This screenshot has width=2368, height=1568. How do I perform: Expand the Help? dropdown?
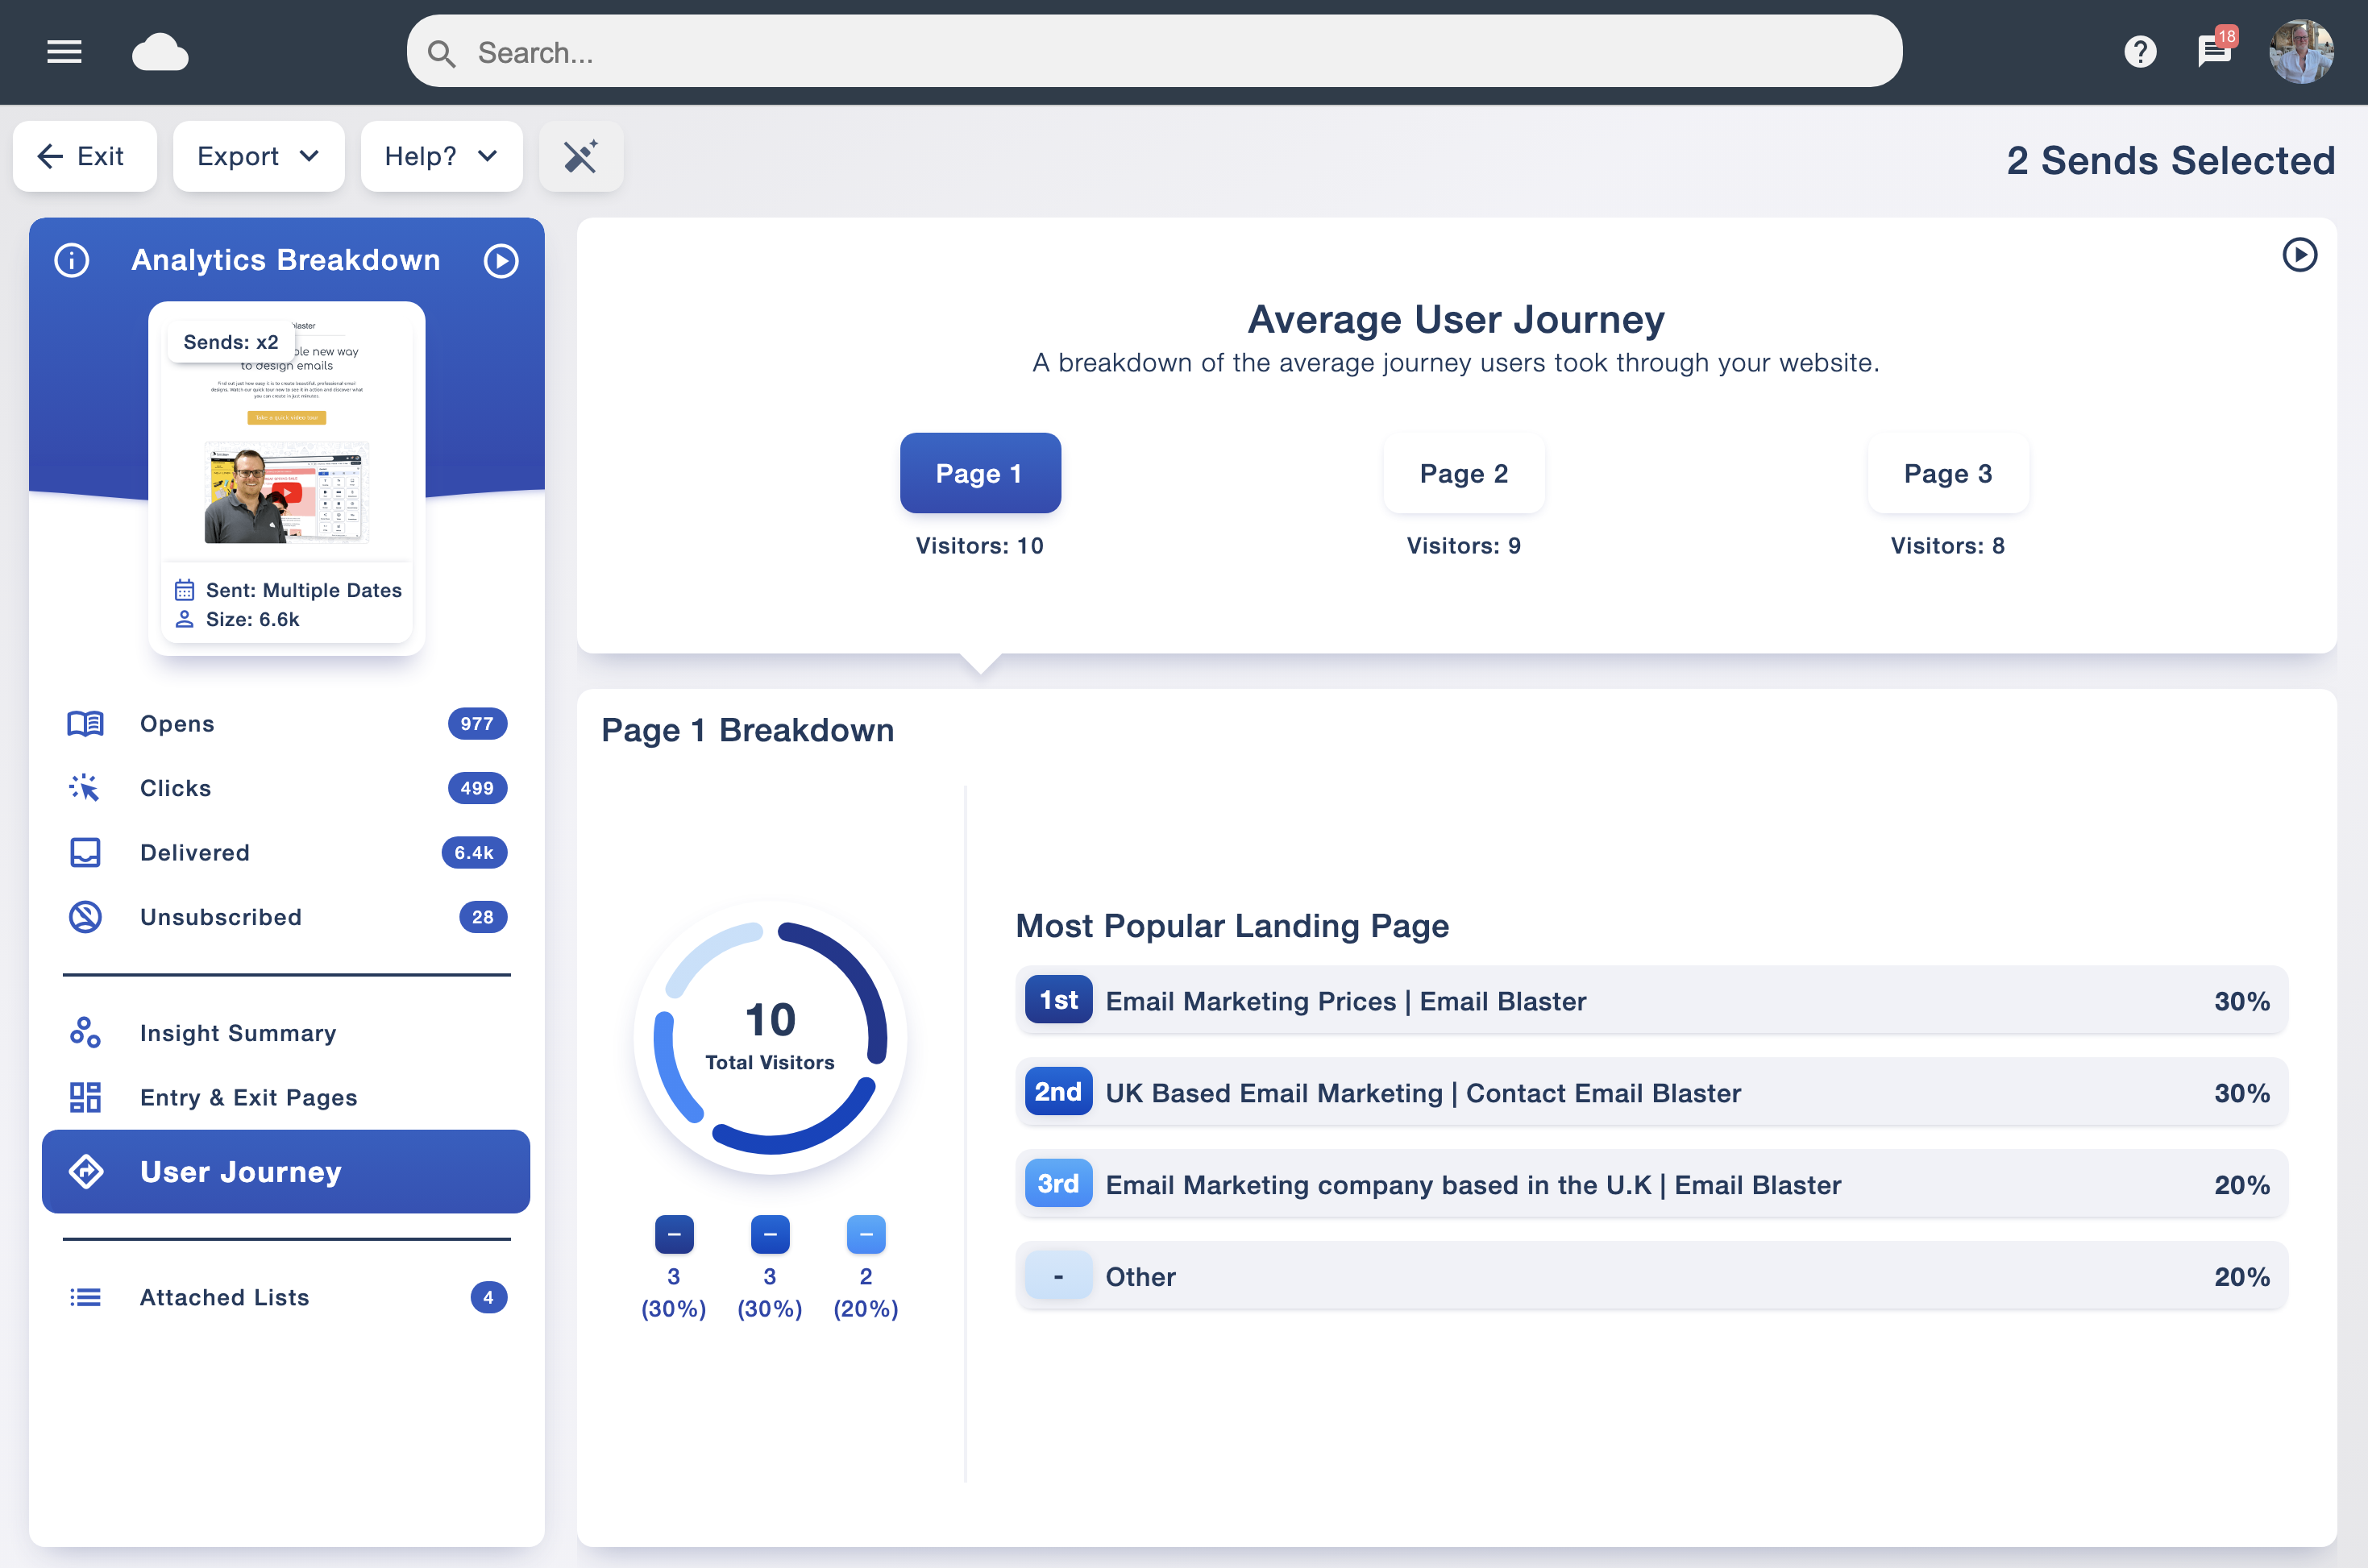(441, 156)
